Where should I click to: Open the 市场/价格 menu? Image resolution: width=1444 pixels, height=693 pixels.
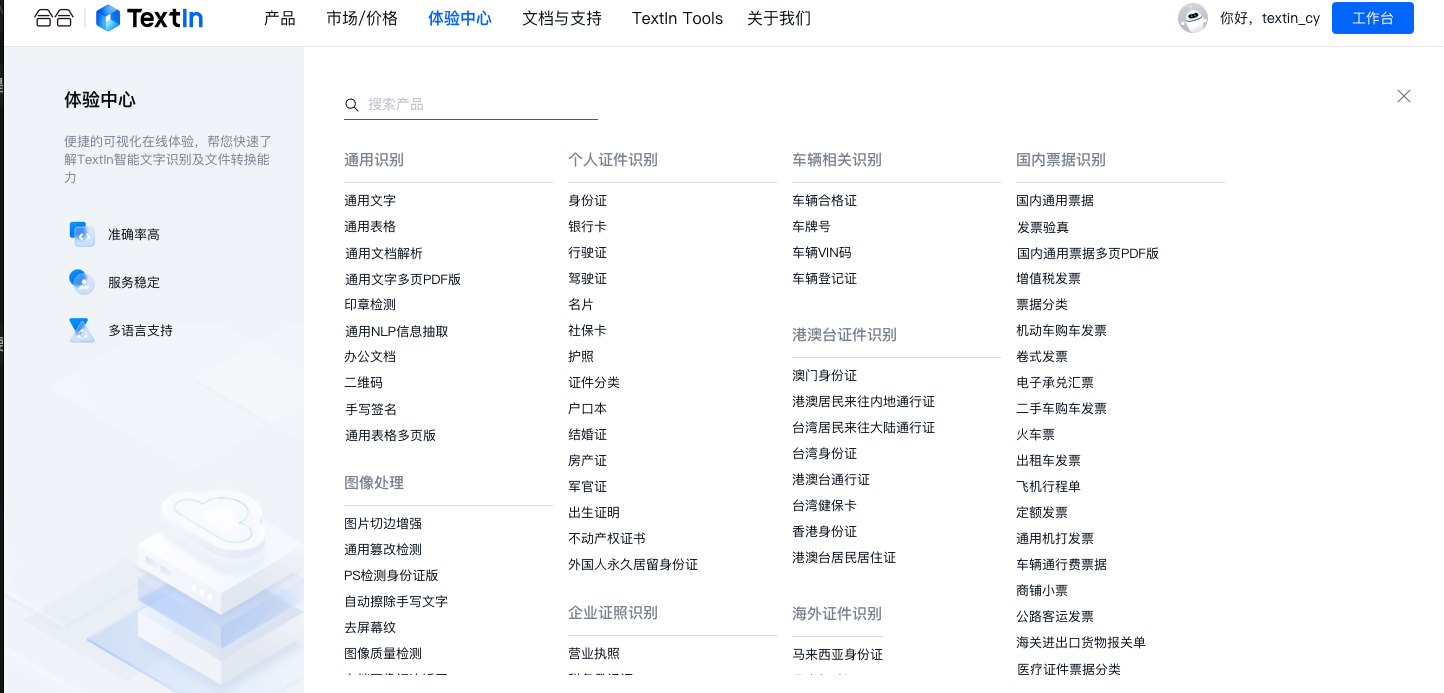point(362,18)
